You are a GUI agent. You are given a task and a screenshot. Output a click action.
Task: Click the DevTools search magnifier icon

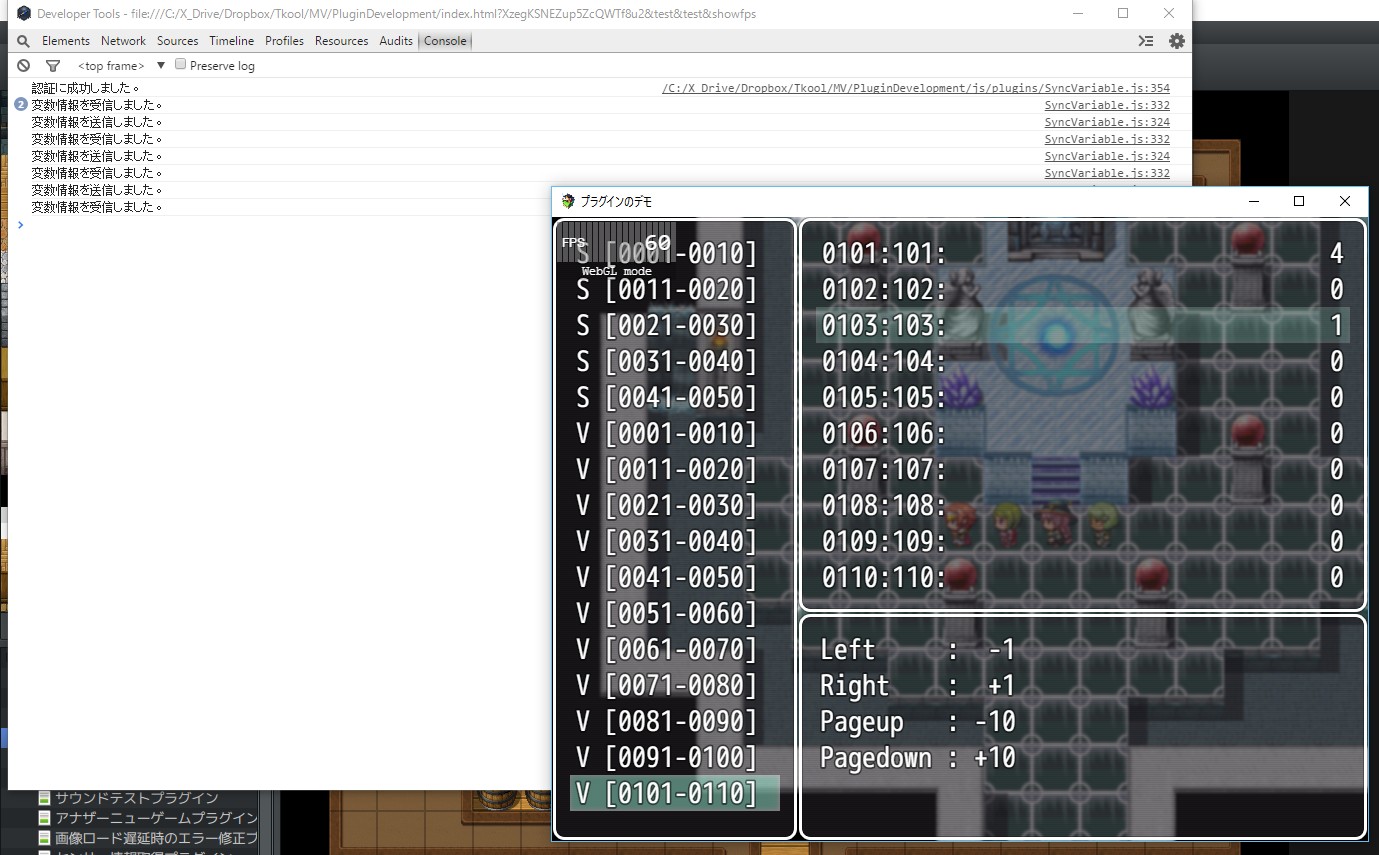[x=23, y=41]
